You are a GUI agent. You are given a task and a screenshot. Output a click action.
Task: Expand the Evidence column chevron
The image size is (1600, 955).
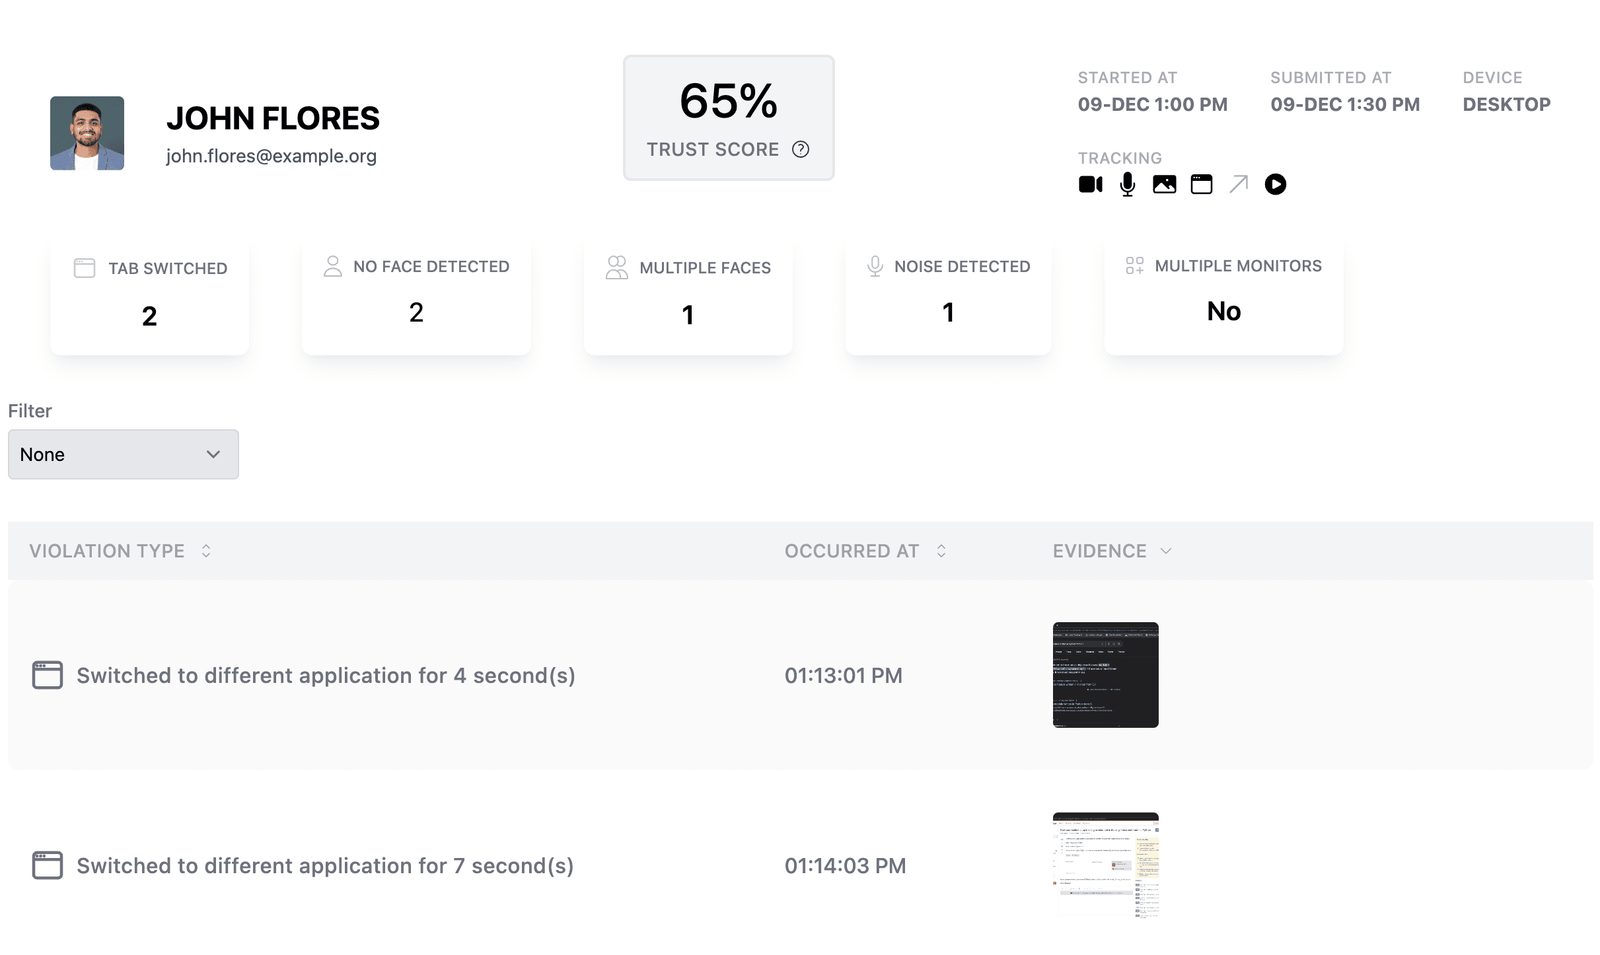pyautogui.click(x=1165, y=551)
